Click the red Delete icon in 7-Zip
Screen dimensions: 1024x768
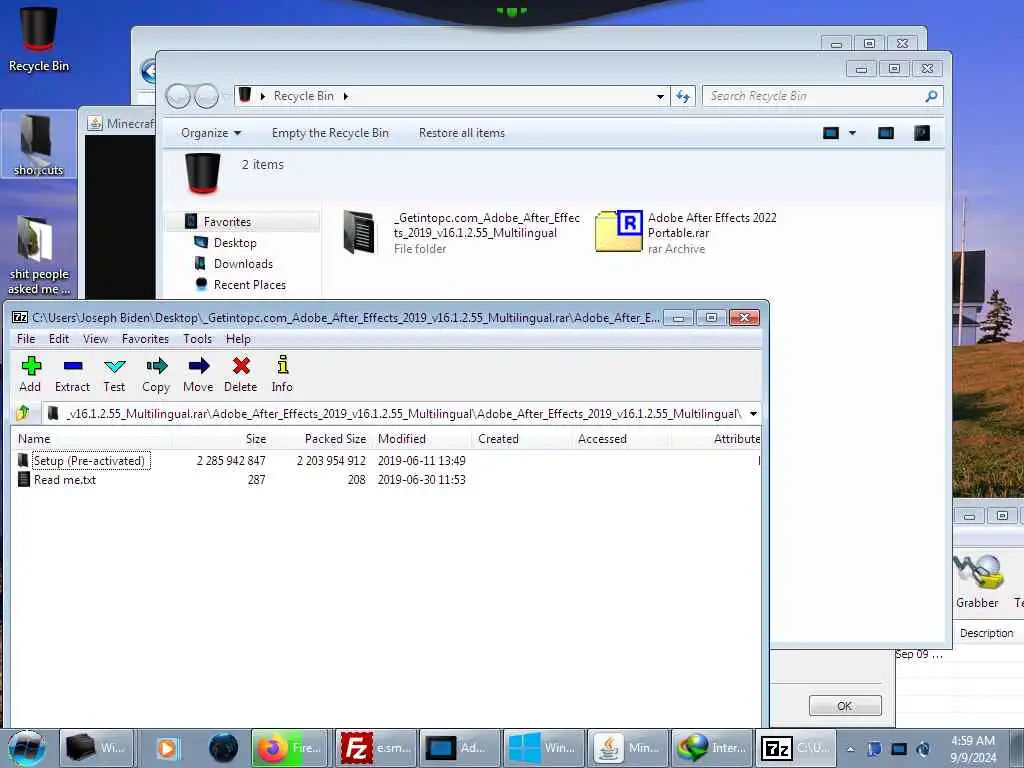(x=240, y=374)
